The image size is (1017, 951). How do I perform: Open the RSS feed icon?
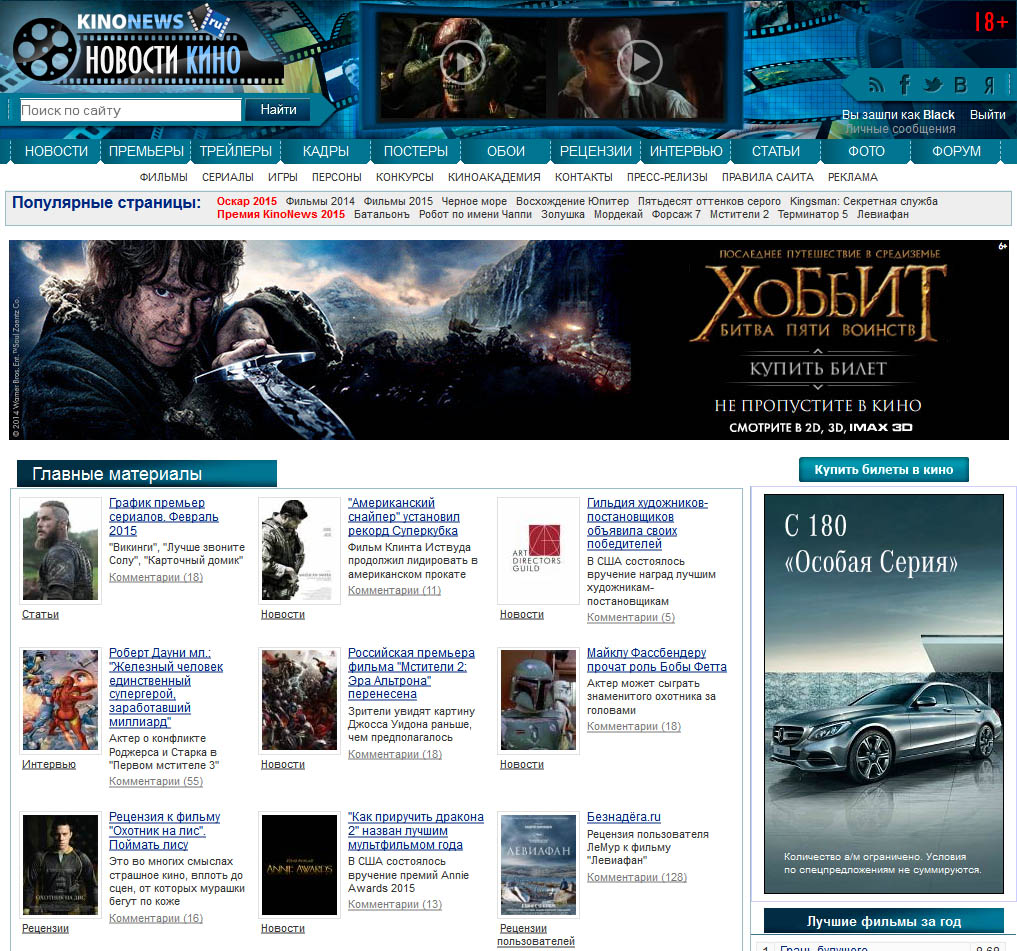pyautogui.click(x=876, y=85)
